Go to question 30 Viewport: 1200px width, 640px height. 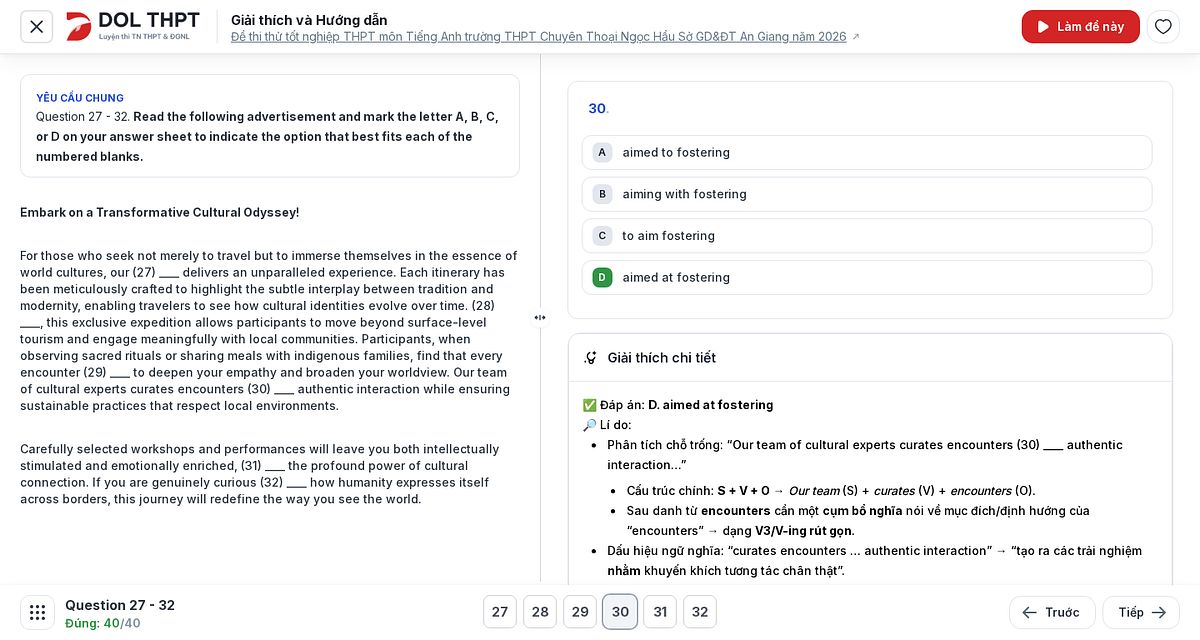point(620,612)
